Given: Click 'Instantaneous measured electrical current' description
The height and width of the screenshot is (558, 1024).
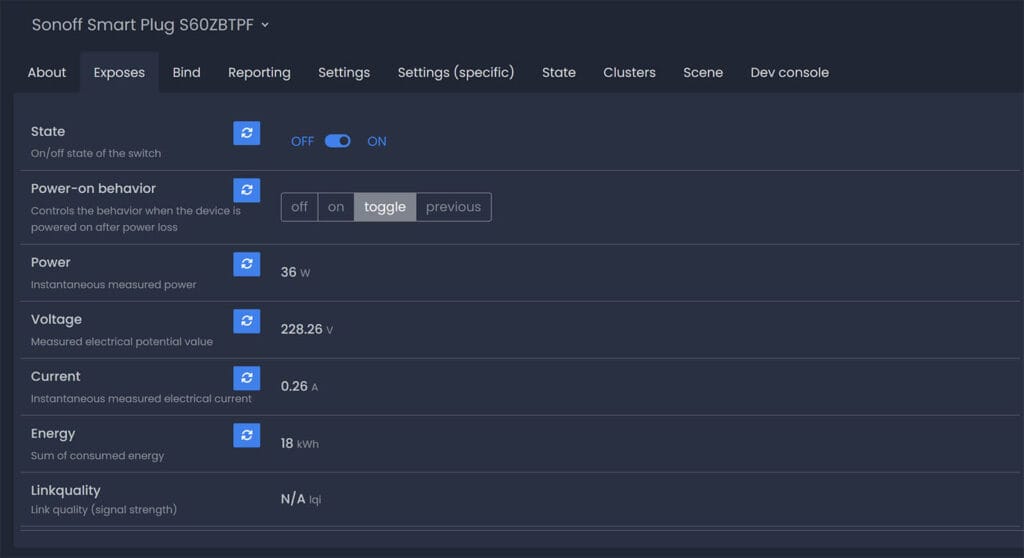Looking at the screenshot, I should pyautogui.click(x=141, y=399).
